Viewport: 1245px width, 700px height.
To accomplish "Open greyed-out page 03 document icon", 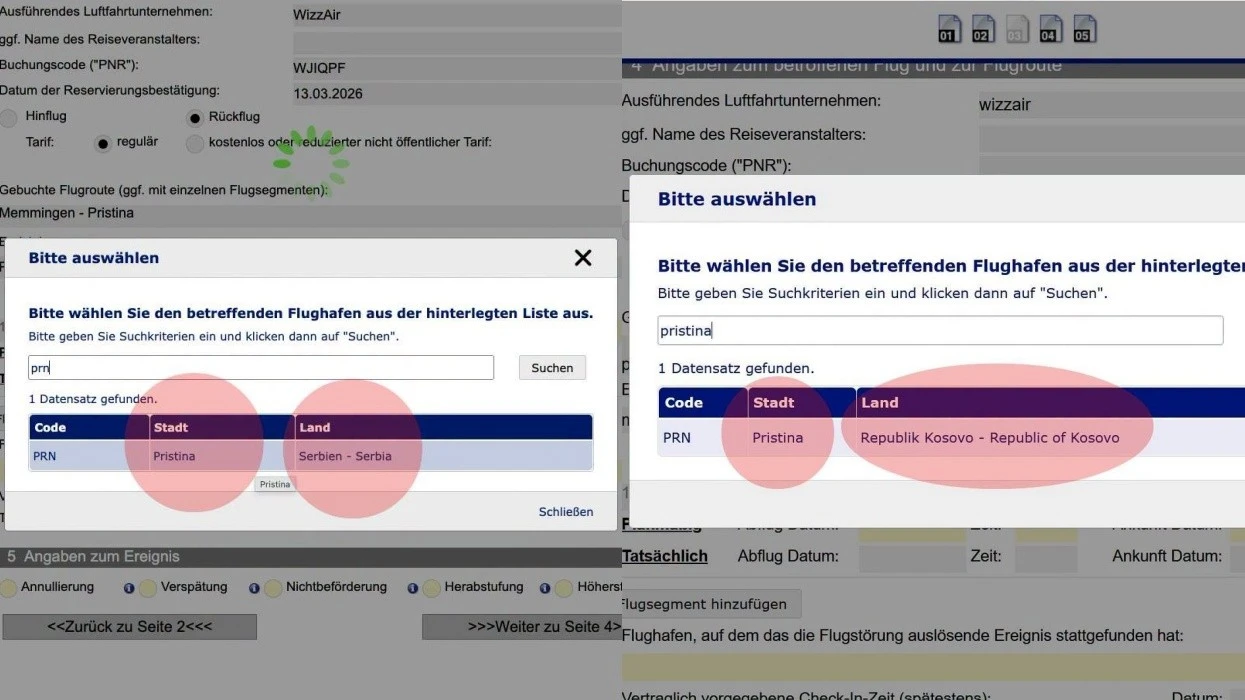I will click(1017, 29).
